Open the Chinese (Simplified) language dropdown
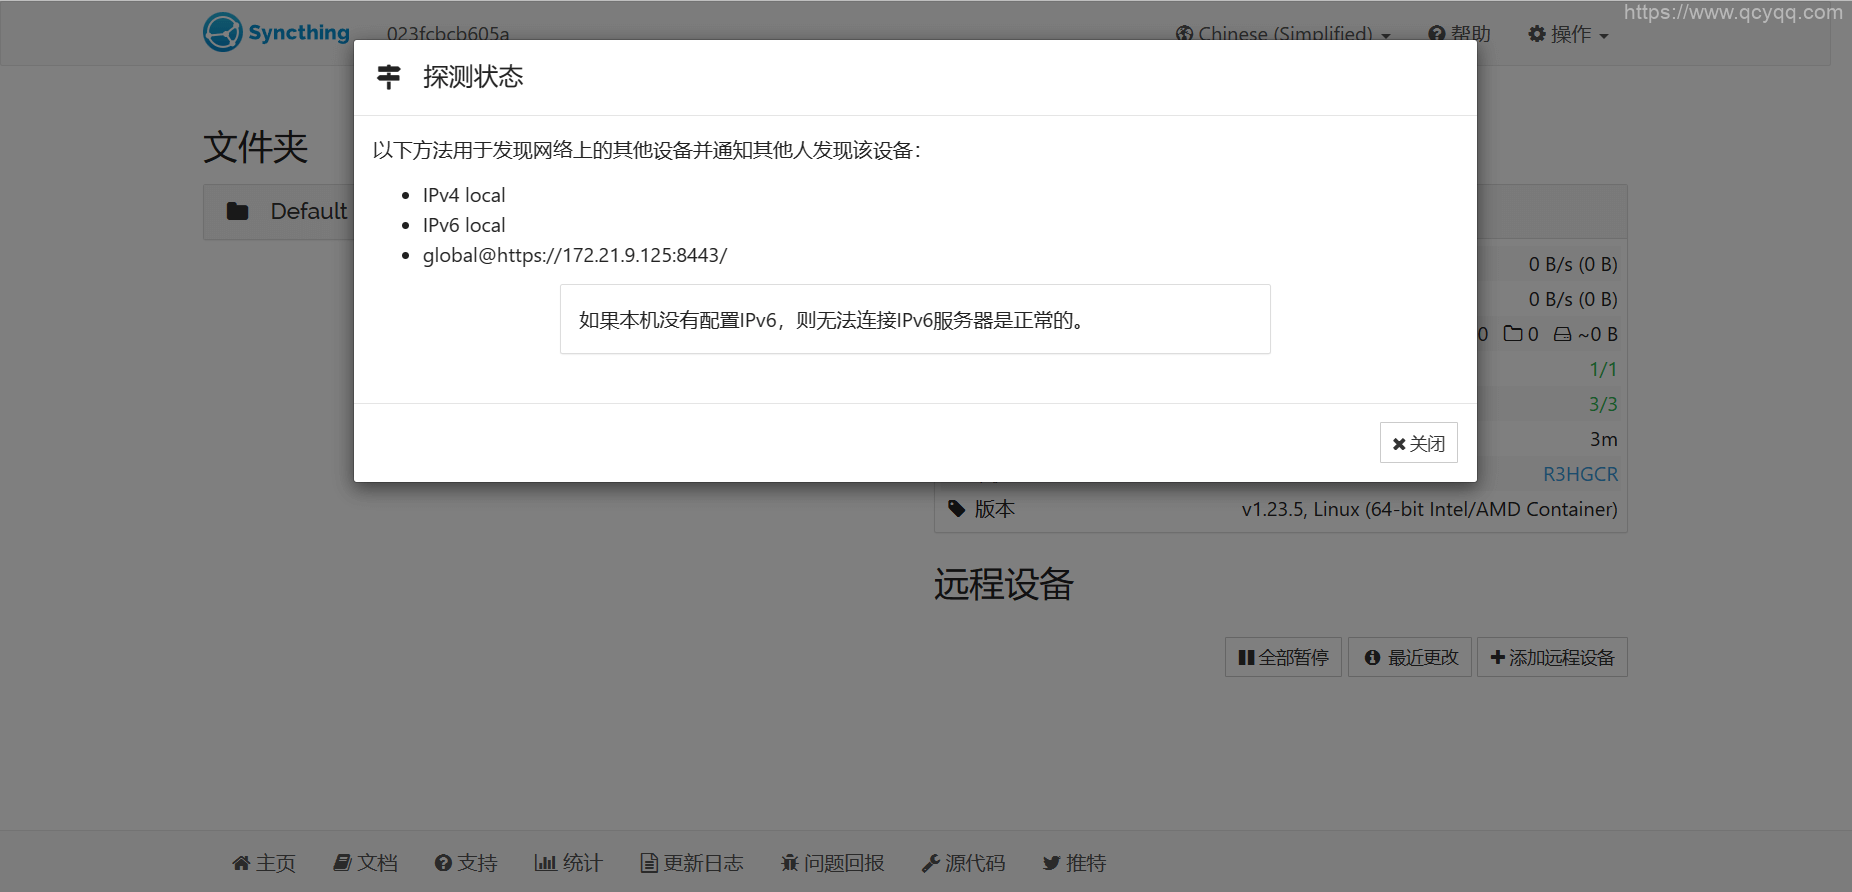 (x=1283, y=34)
